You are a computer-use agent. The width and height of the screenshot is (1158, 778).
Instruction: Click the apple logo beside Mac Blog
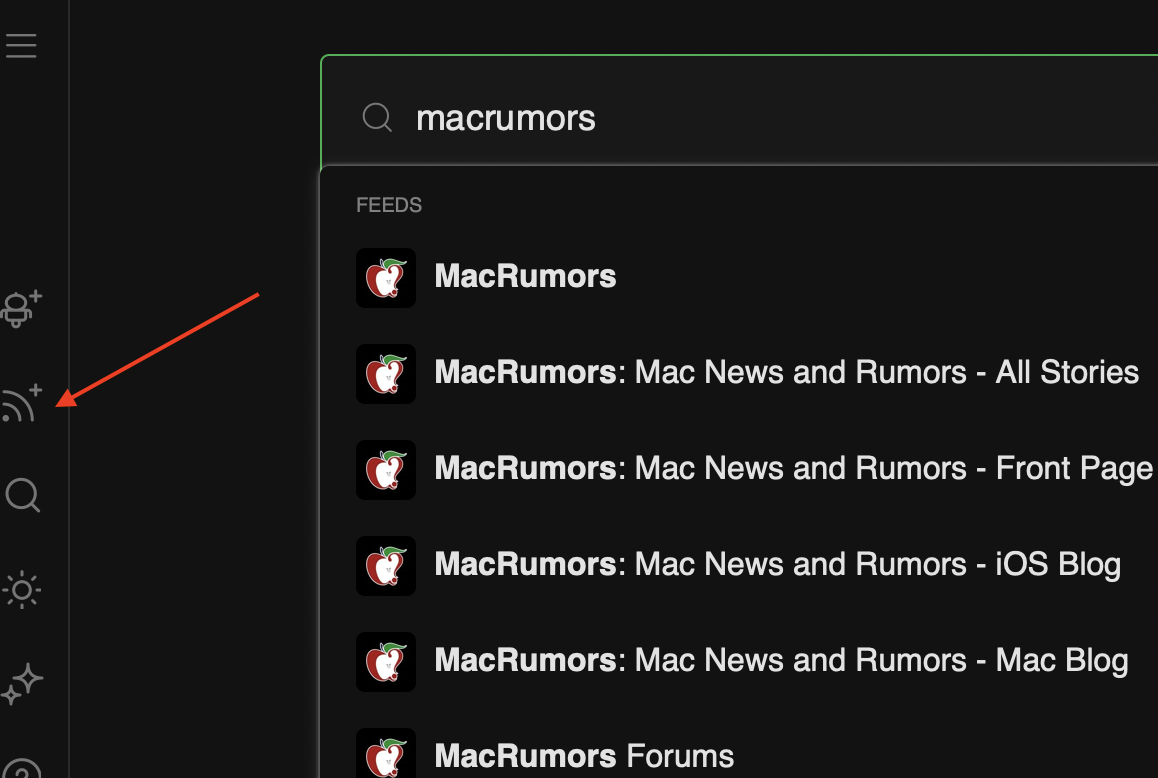click(x=386, y=662)
